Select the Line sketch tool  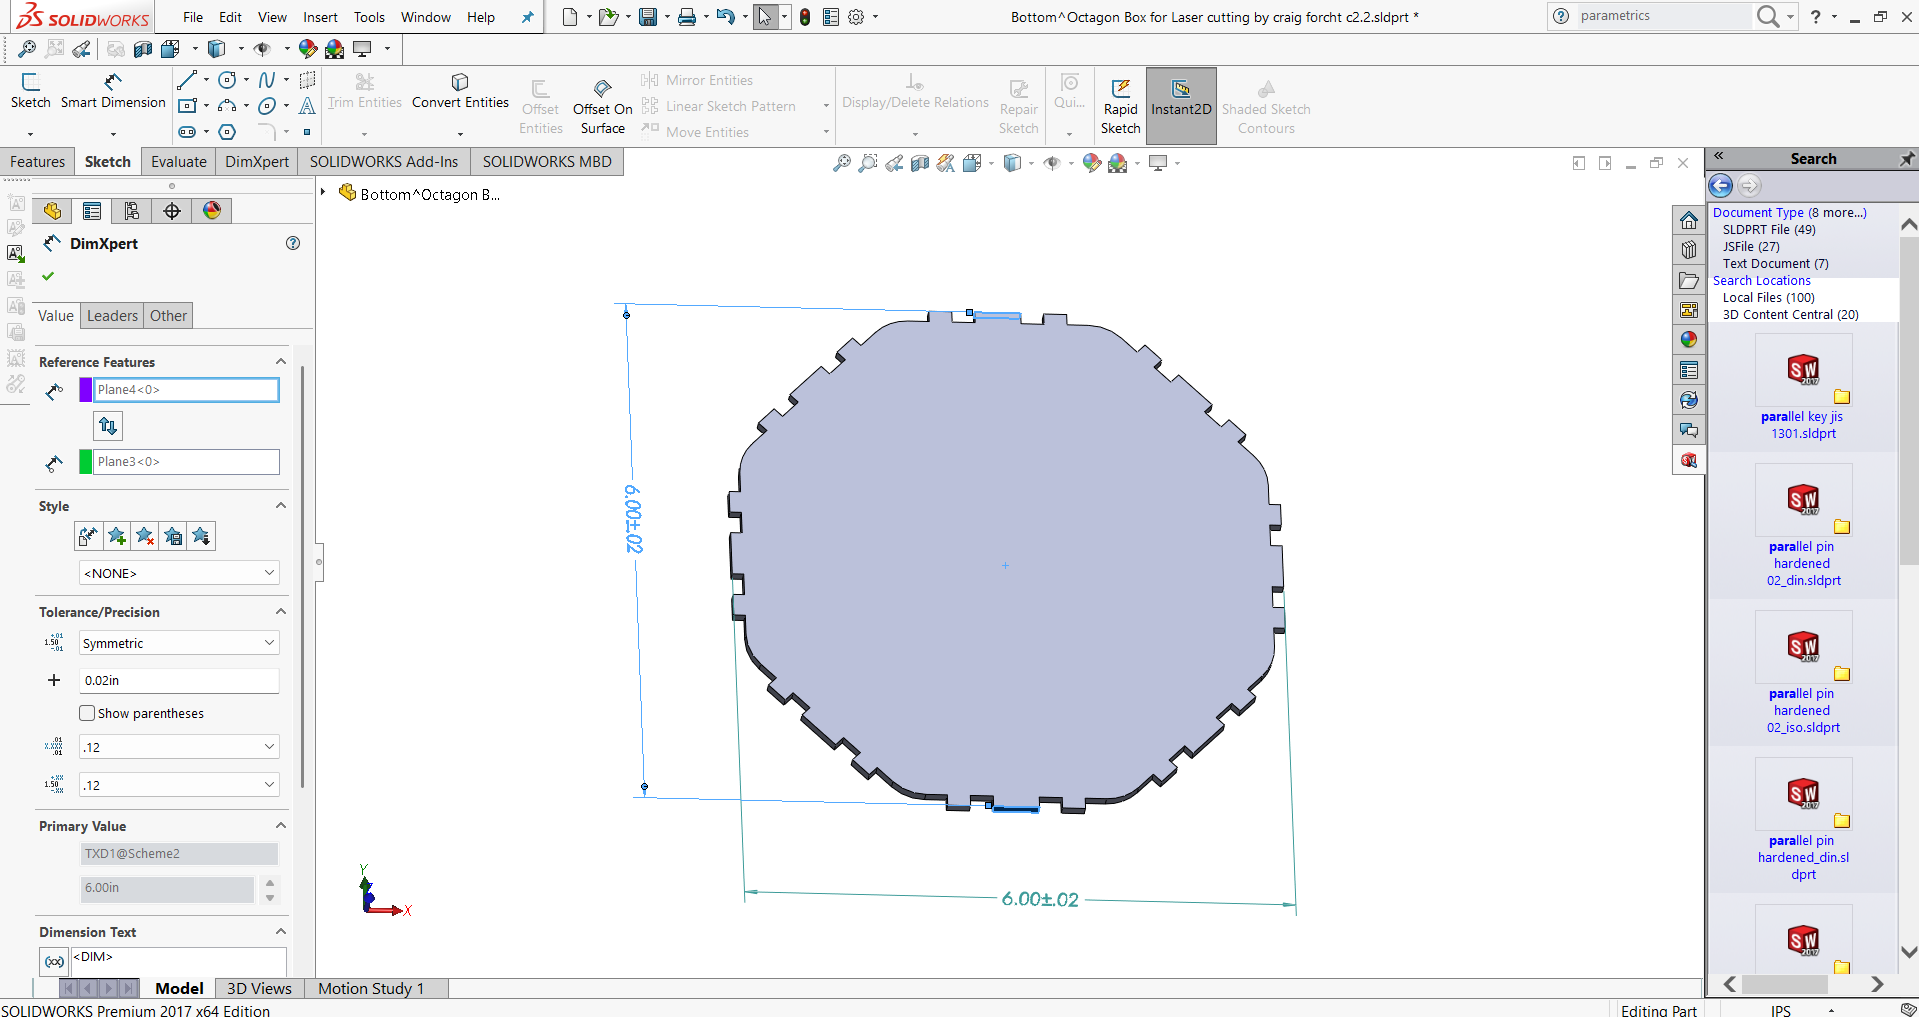pyautogui.click(x=187, y=80)
